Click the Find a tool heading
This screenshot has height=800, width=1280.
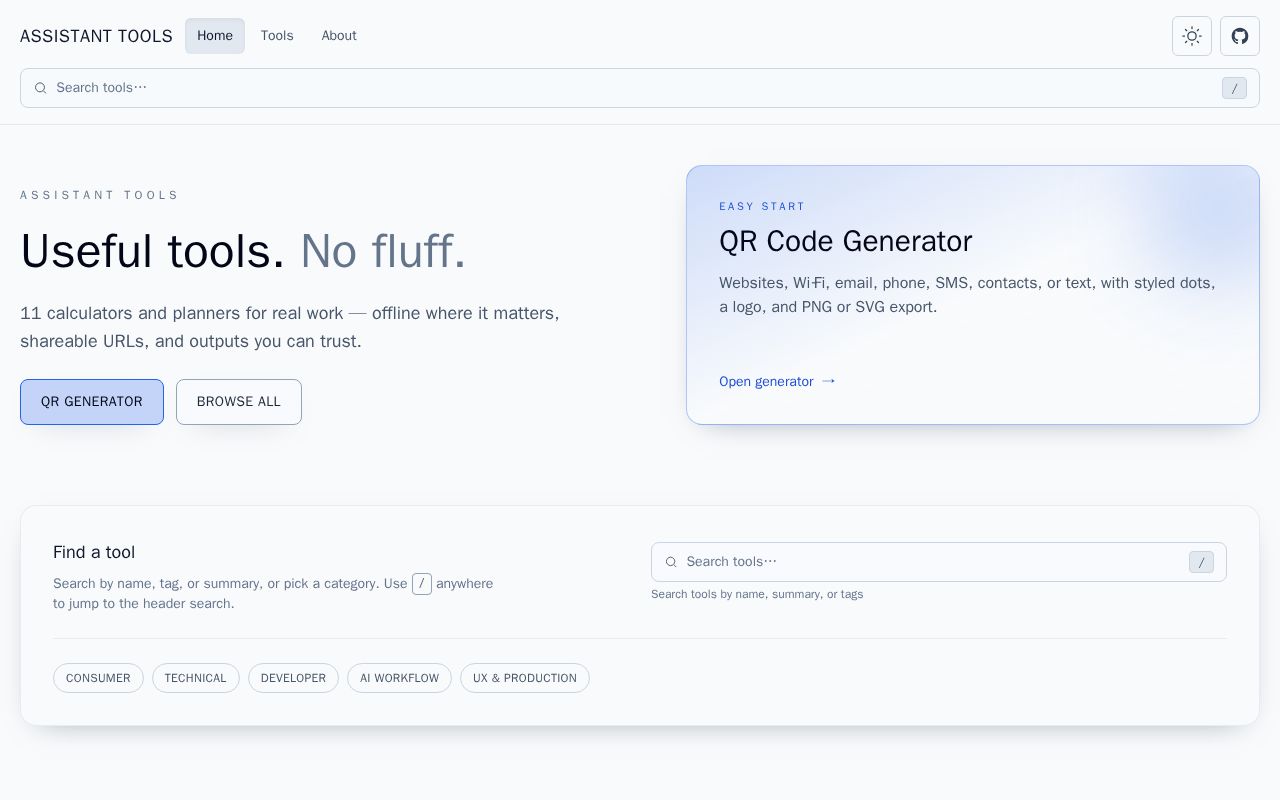[94, 552]
